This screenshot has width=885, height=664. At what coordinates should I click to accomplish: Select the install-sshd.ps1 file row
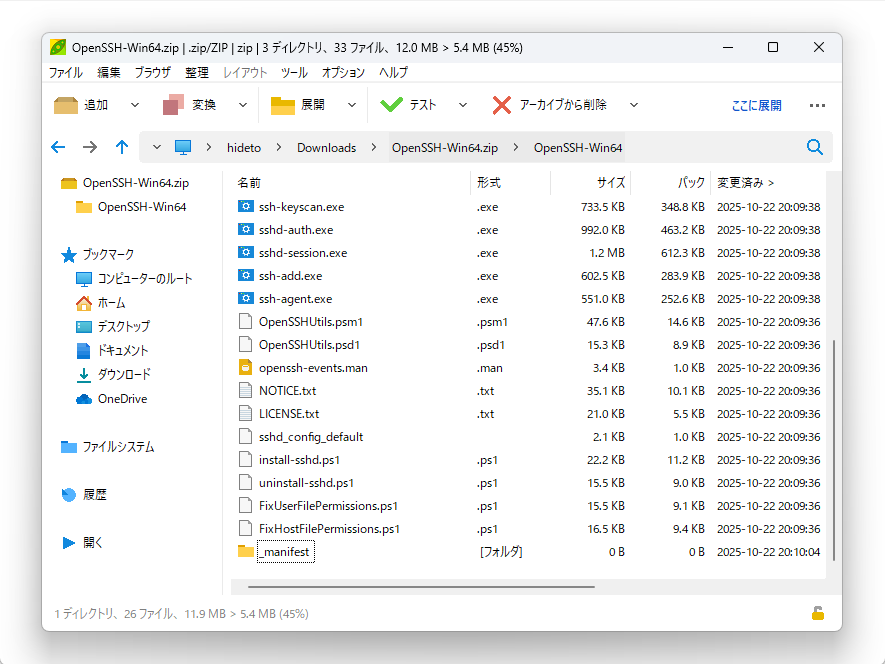(x=528, y=460)
